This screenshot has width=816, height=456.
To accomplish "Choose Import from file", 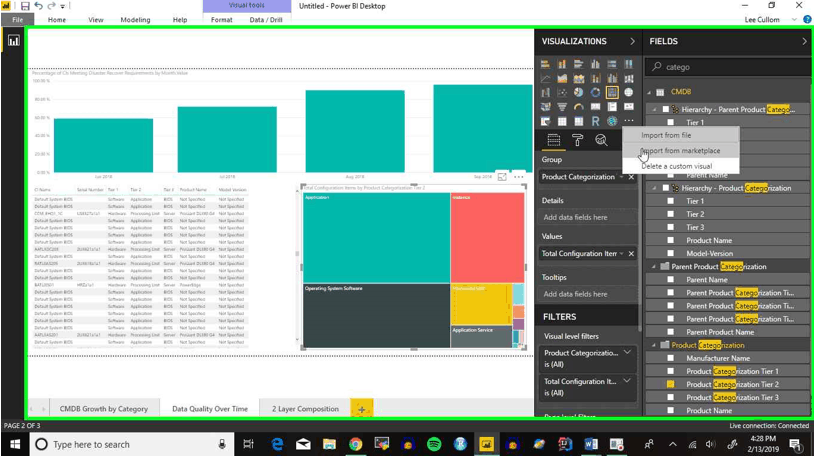I will 681,135.
